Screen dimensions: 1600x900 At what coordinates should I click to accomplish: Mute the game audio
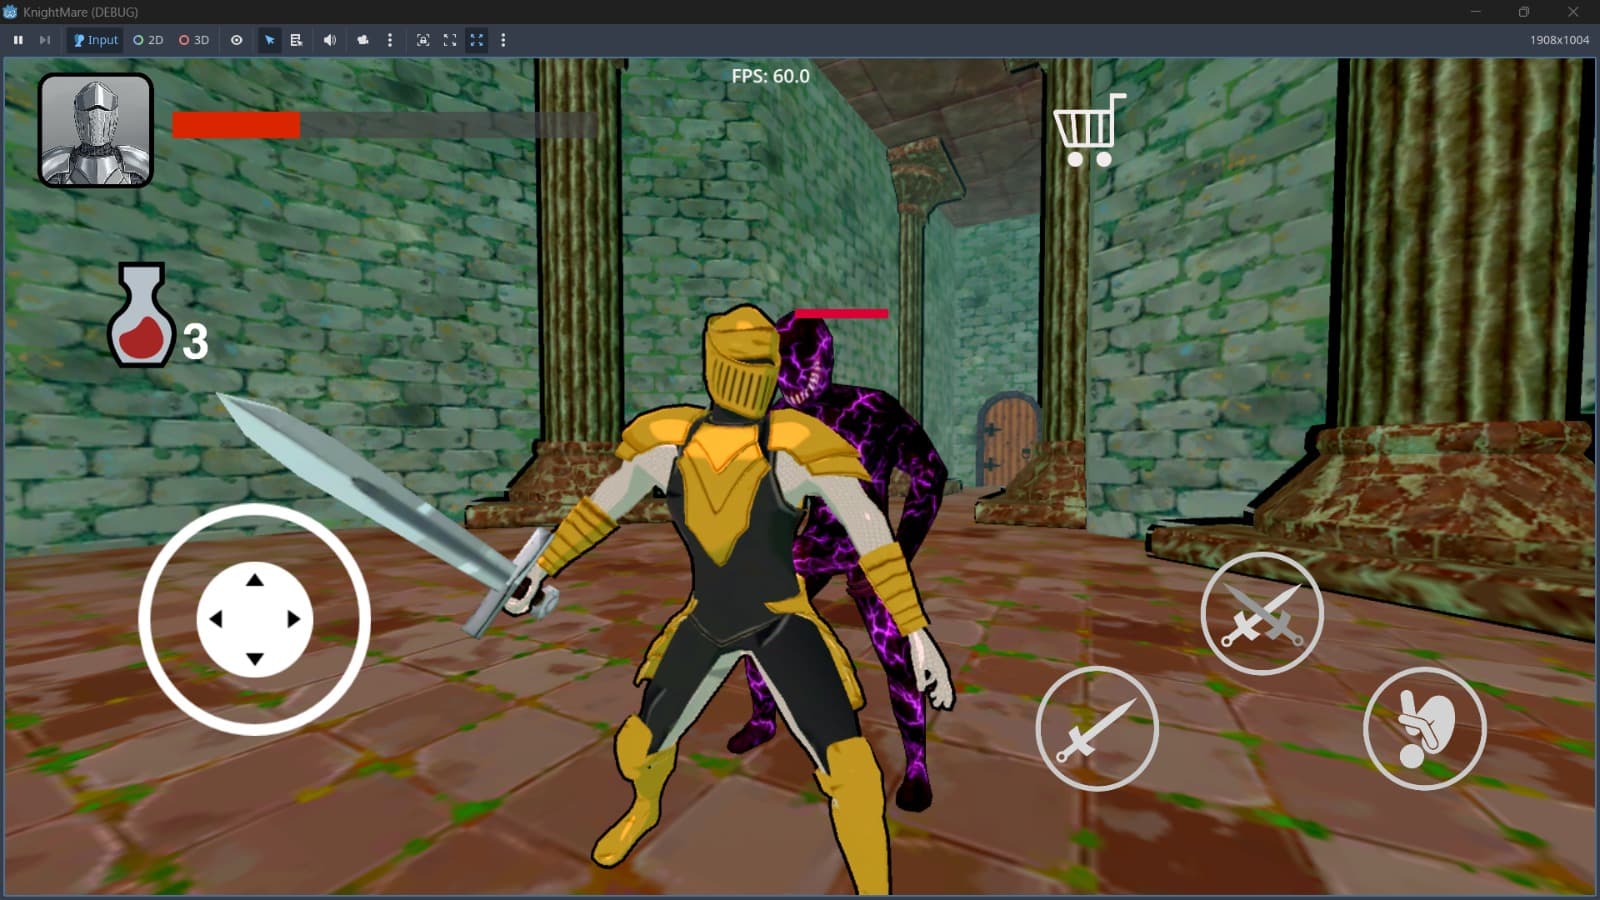coord(329,40)
